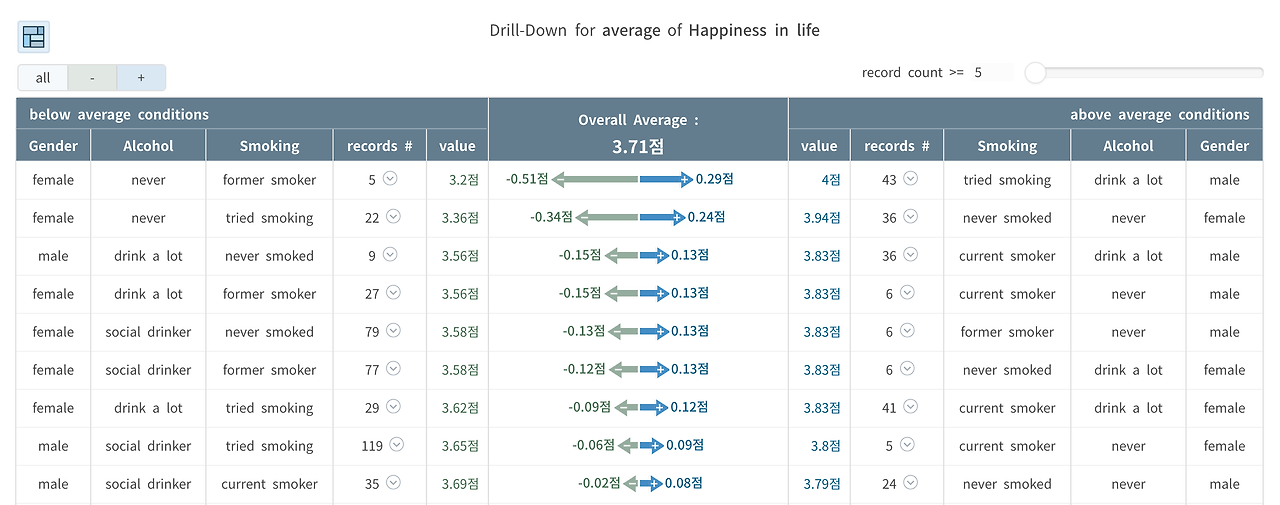Click the plus expand button
Viewport: 1280px width, 505px height.
(x=141, y=78)
